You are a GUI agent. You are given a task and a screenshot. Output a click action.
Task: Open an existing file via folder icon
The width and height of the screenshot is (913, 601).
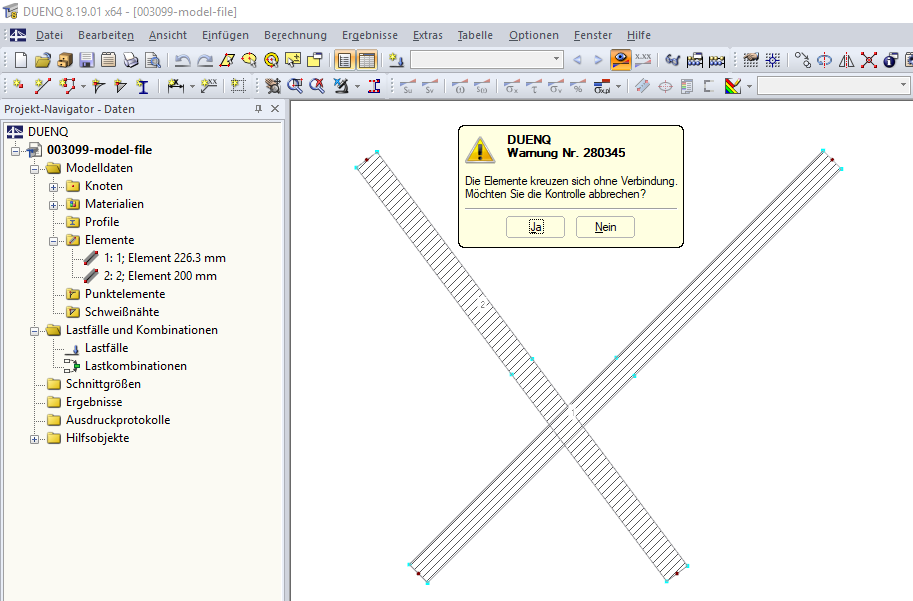pyautogui.click(x=43, y=60)
